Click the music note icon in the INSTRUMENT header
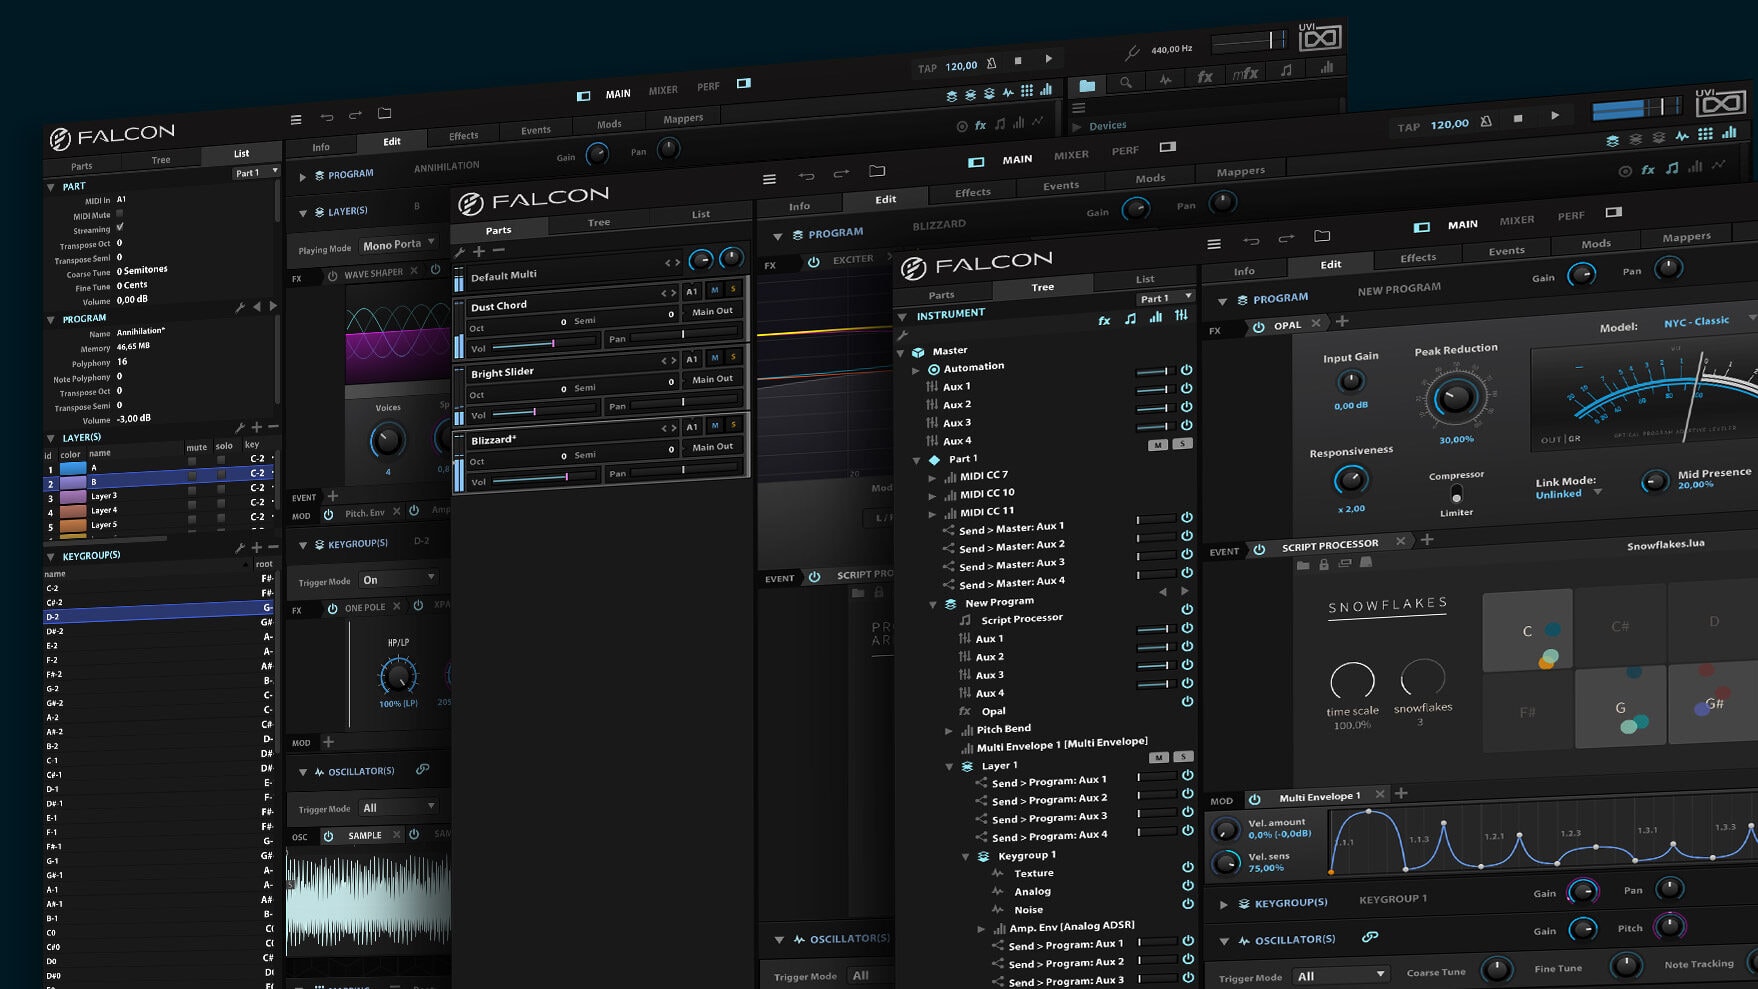The width and height of the screenshot is (1758, 989). pos(1129,319)
